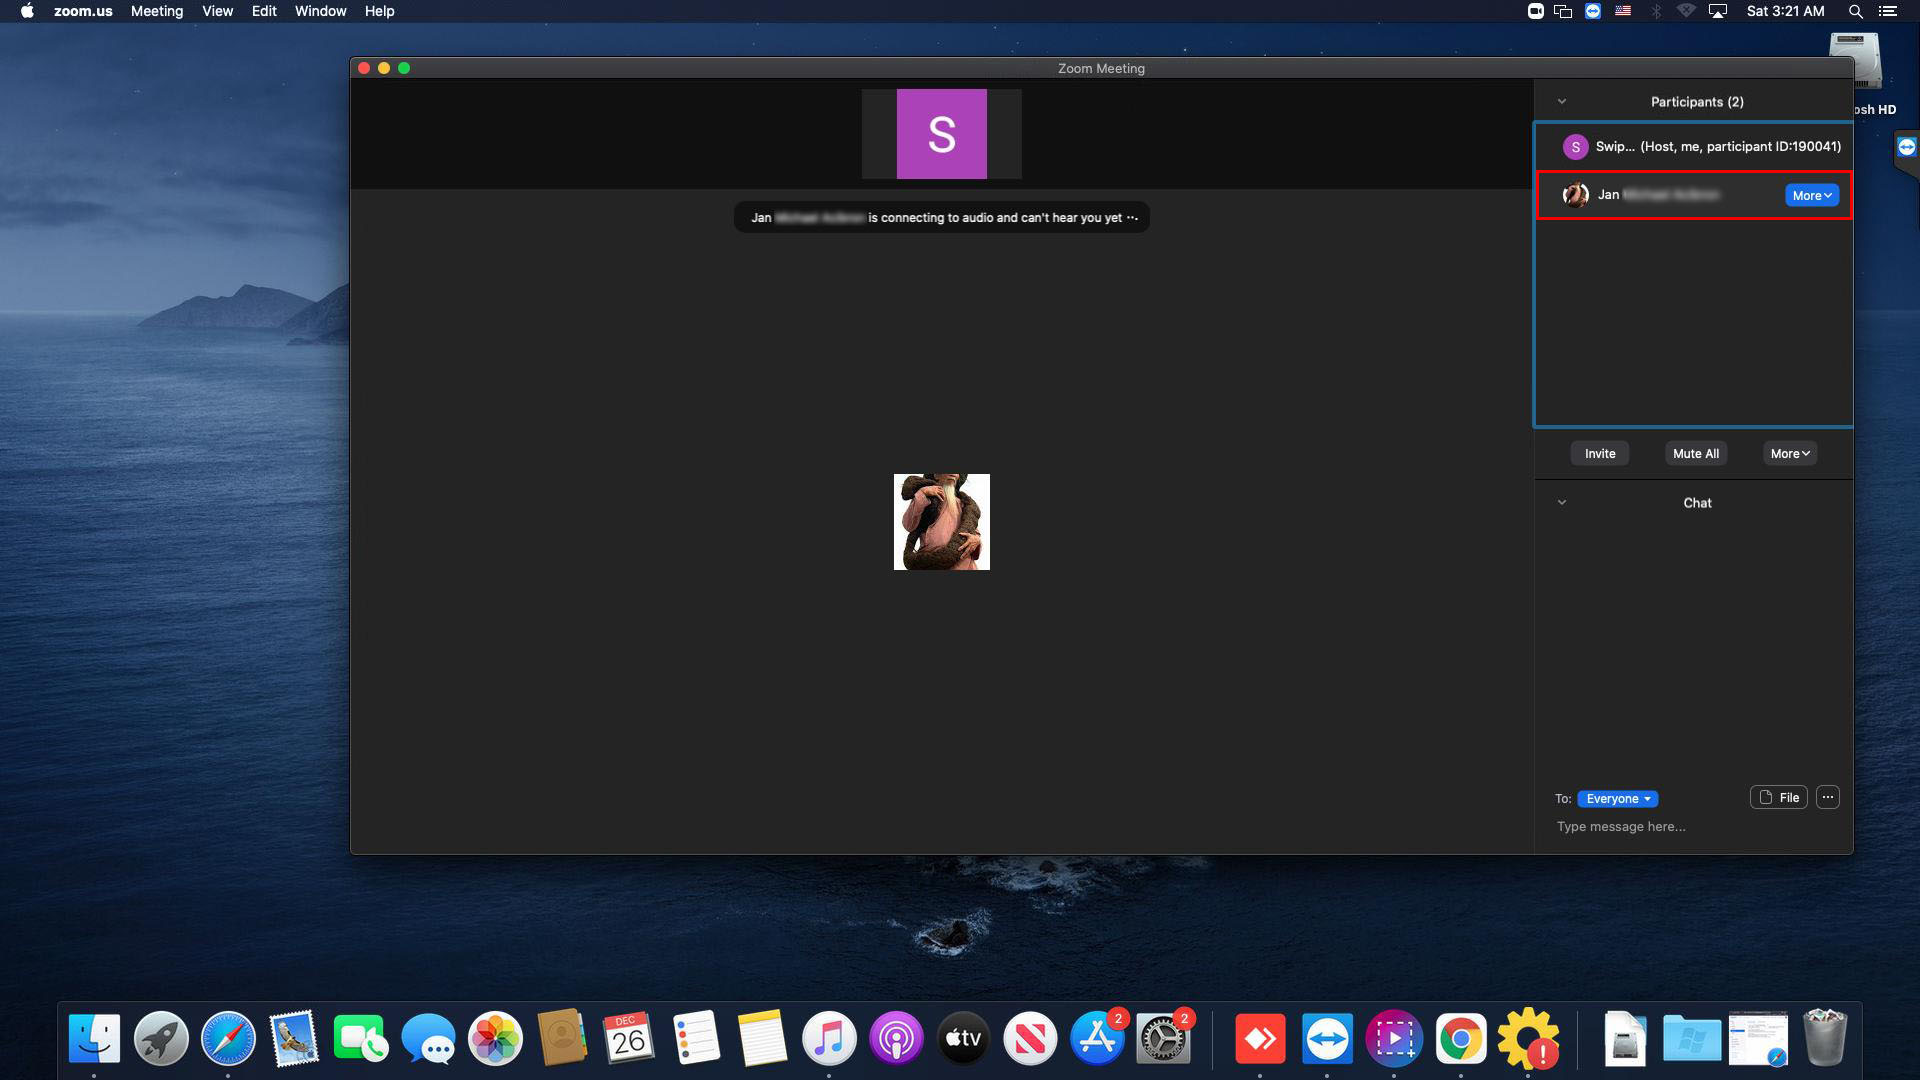Open TeamViewer from the dock
The width and height of the screenshot is (1920, 1080).
pyautogui.click(x=1327, y=1039)
